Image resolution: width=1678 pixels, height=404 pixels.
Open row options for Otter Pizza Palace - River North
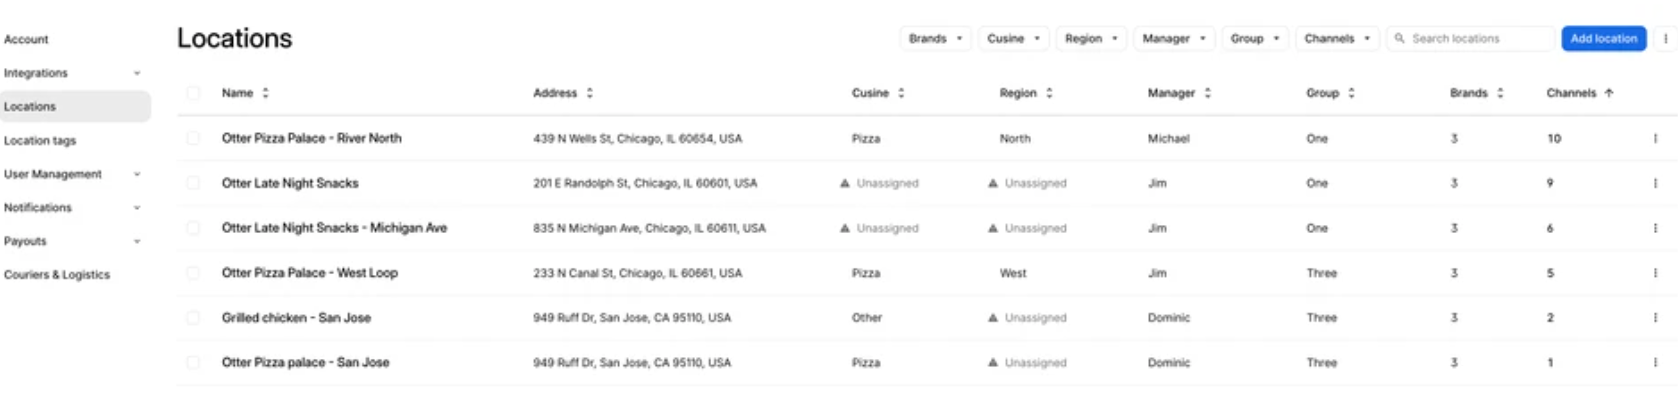tap(1655, 139)
